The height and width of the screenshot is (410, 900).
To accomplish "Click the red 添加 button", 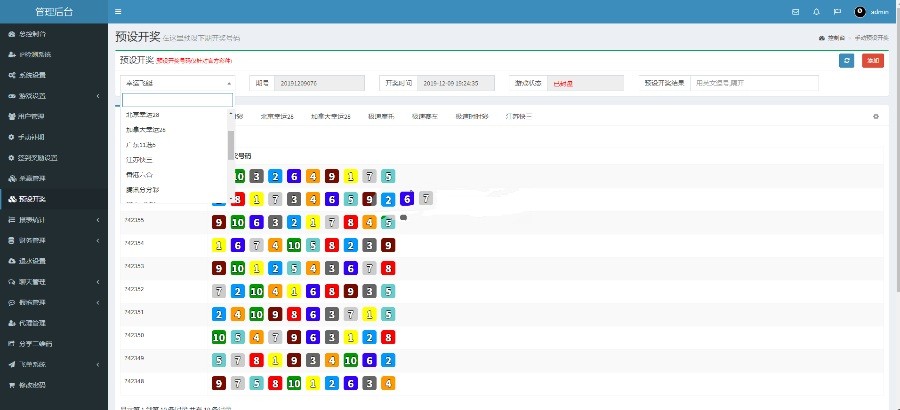I will tap(873, 61).
